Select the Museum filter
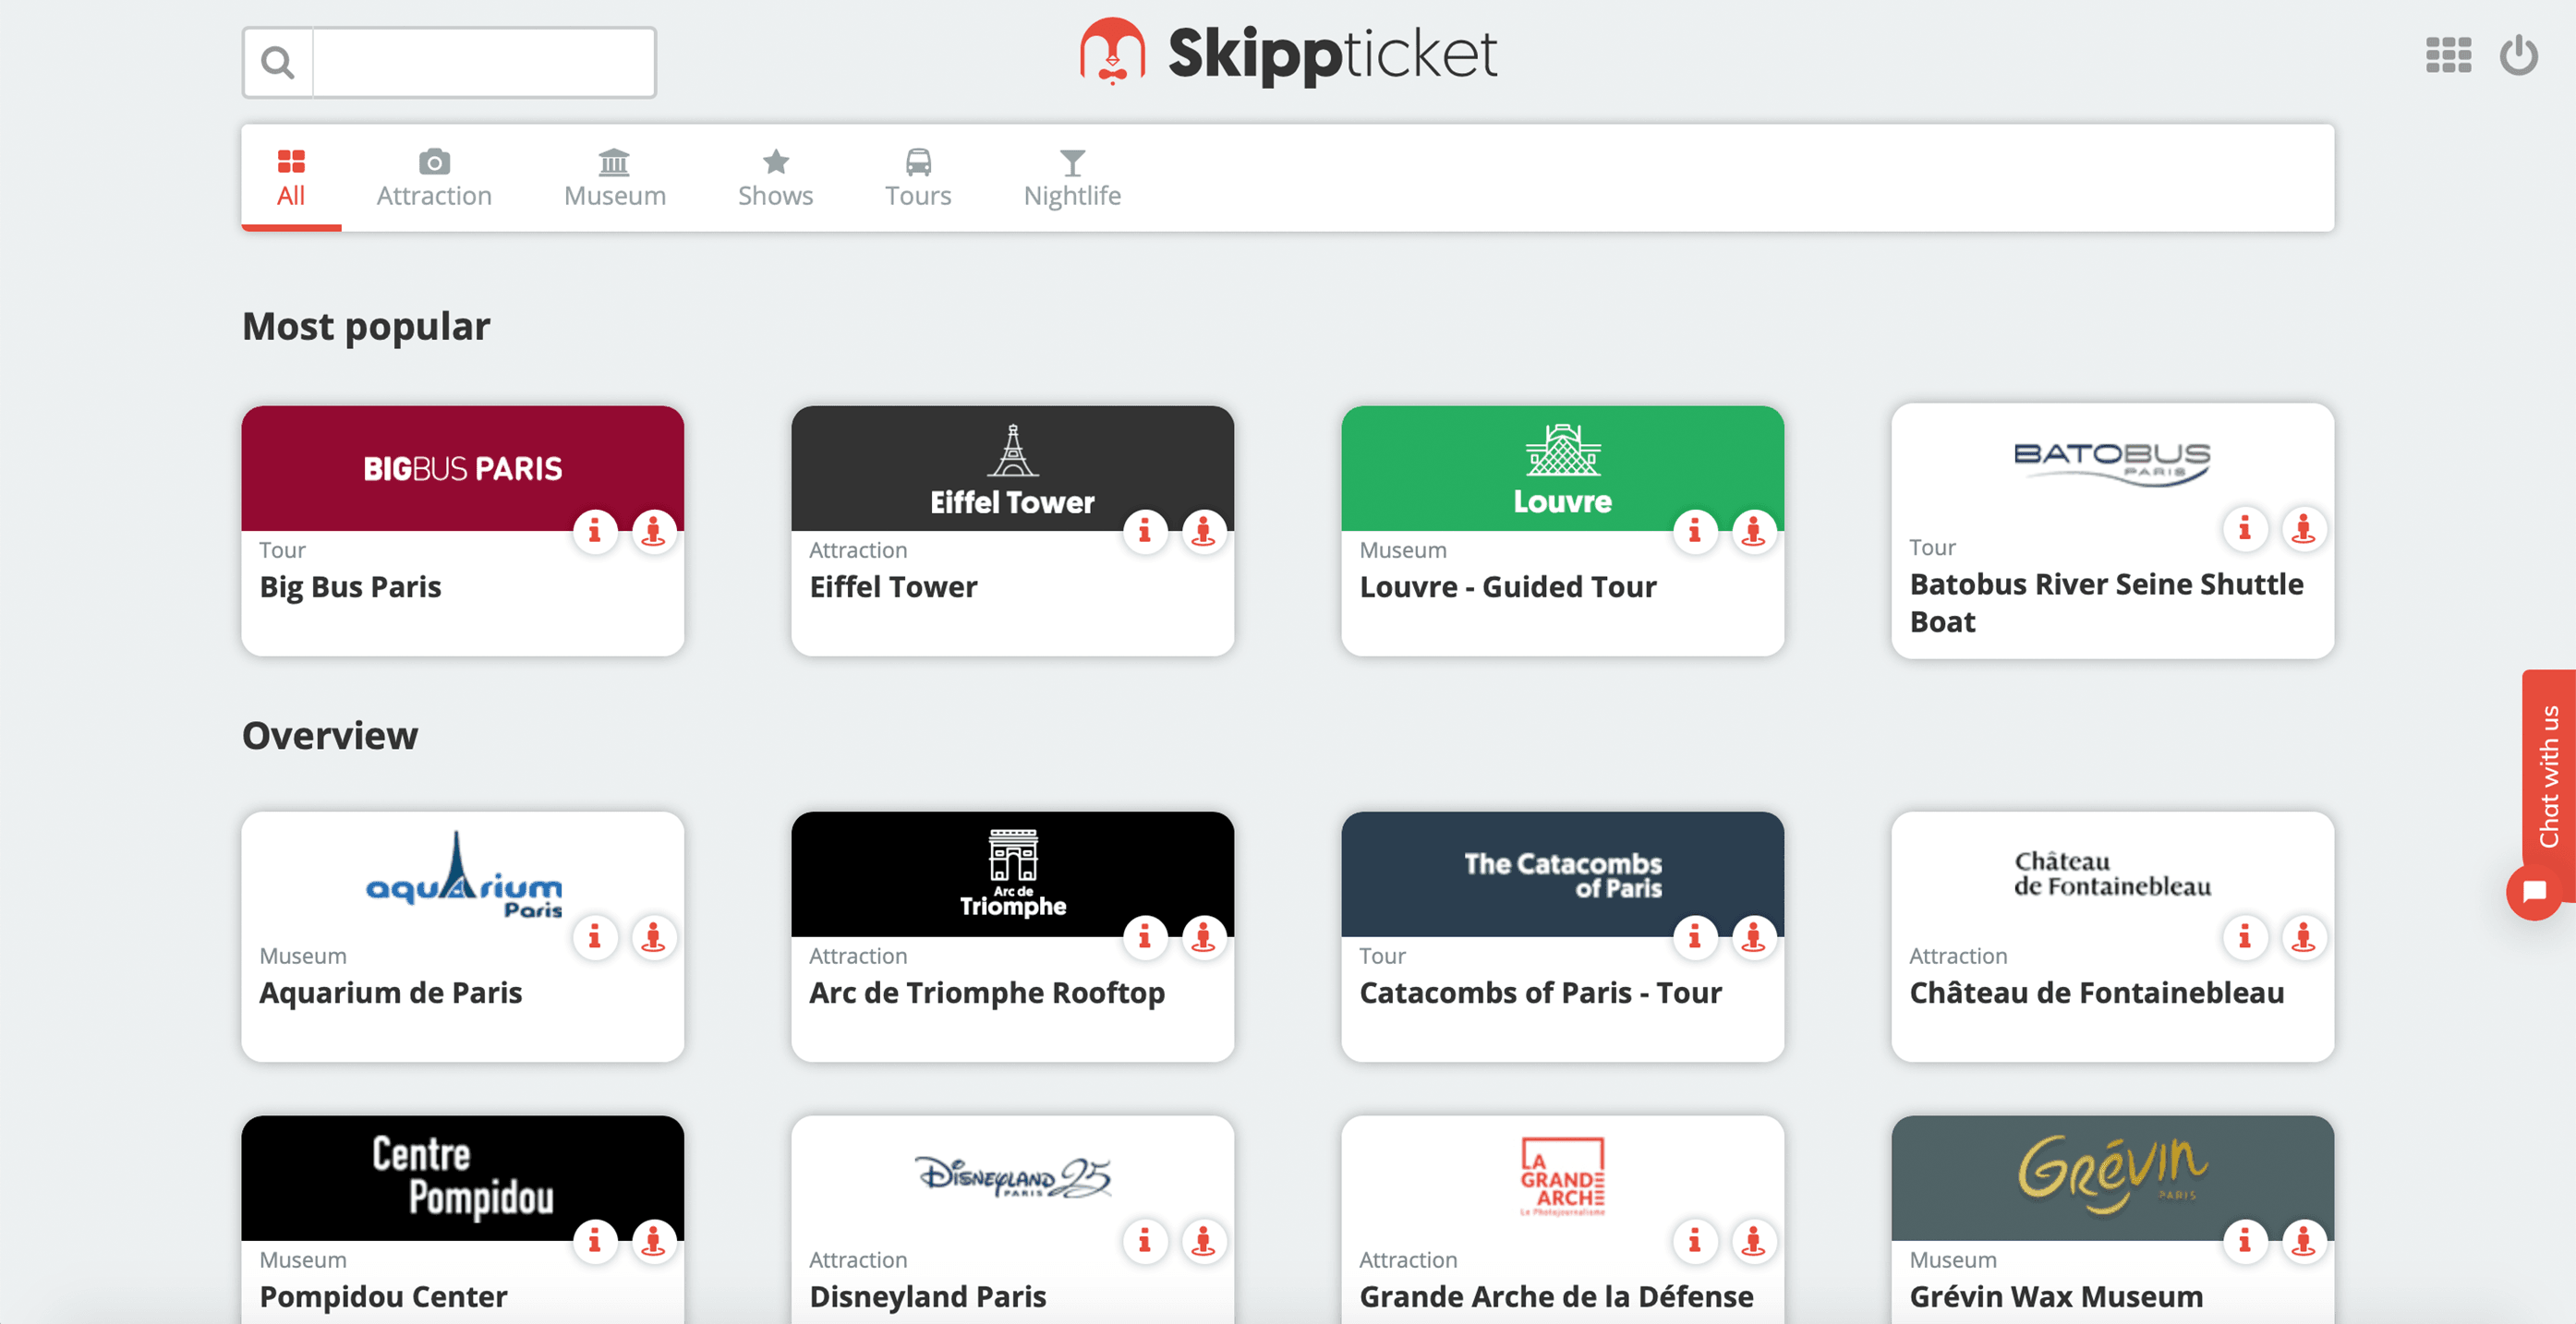2576x1324 pixels. 614,177
